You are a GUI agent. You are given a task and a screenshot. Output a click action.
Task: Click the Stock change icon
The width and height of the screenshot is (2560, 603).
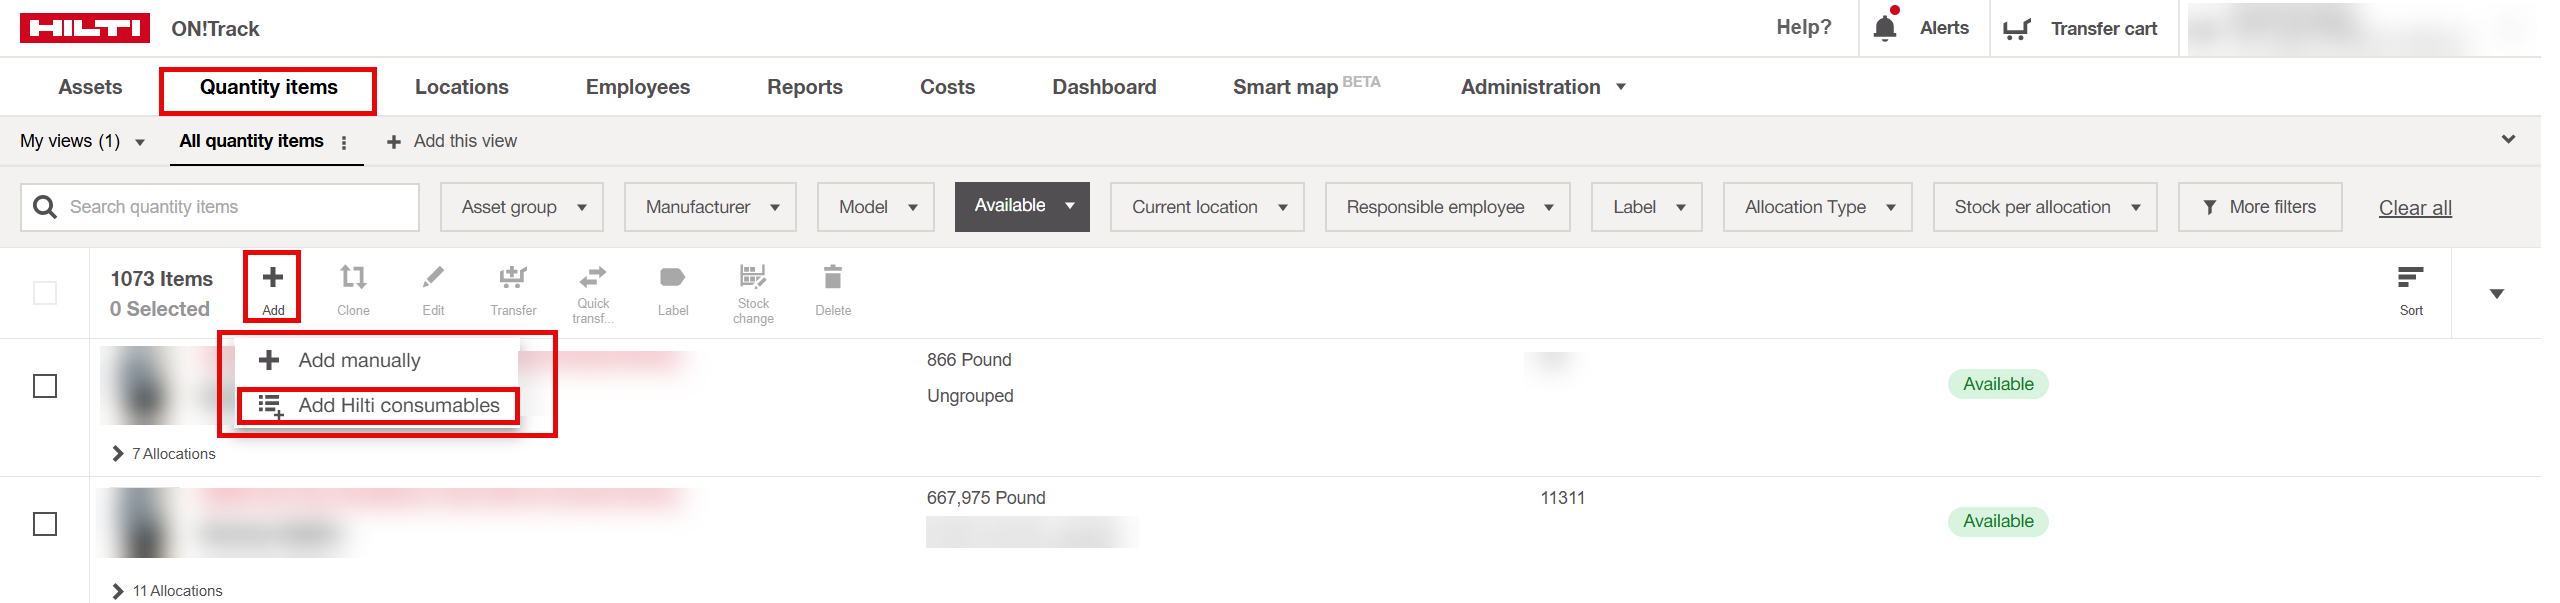coord(753,276)
